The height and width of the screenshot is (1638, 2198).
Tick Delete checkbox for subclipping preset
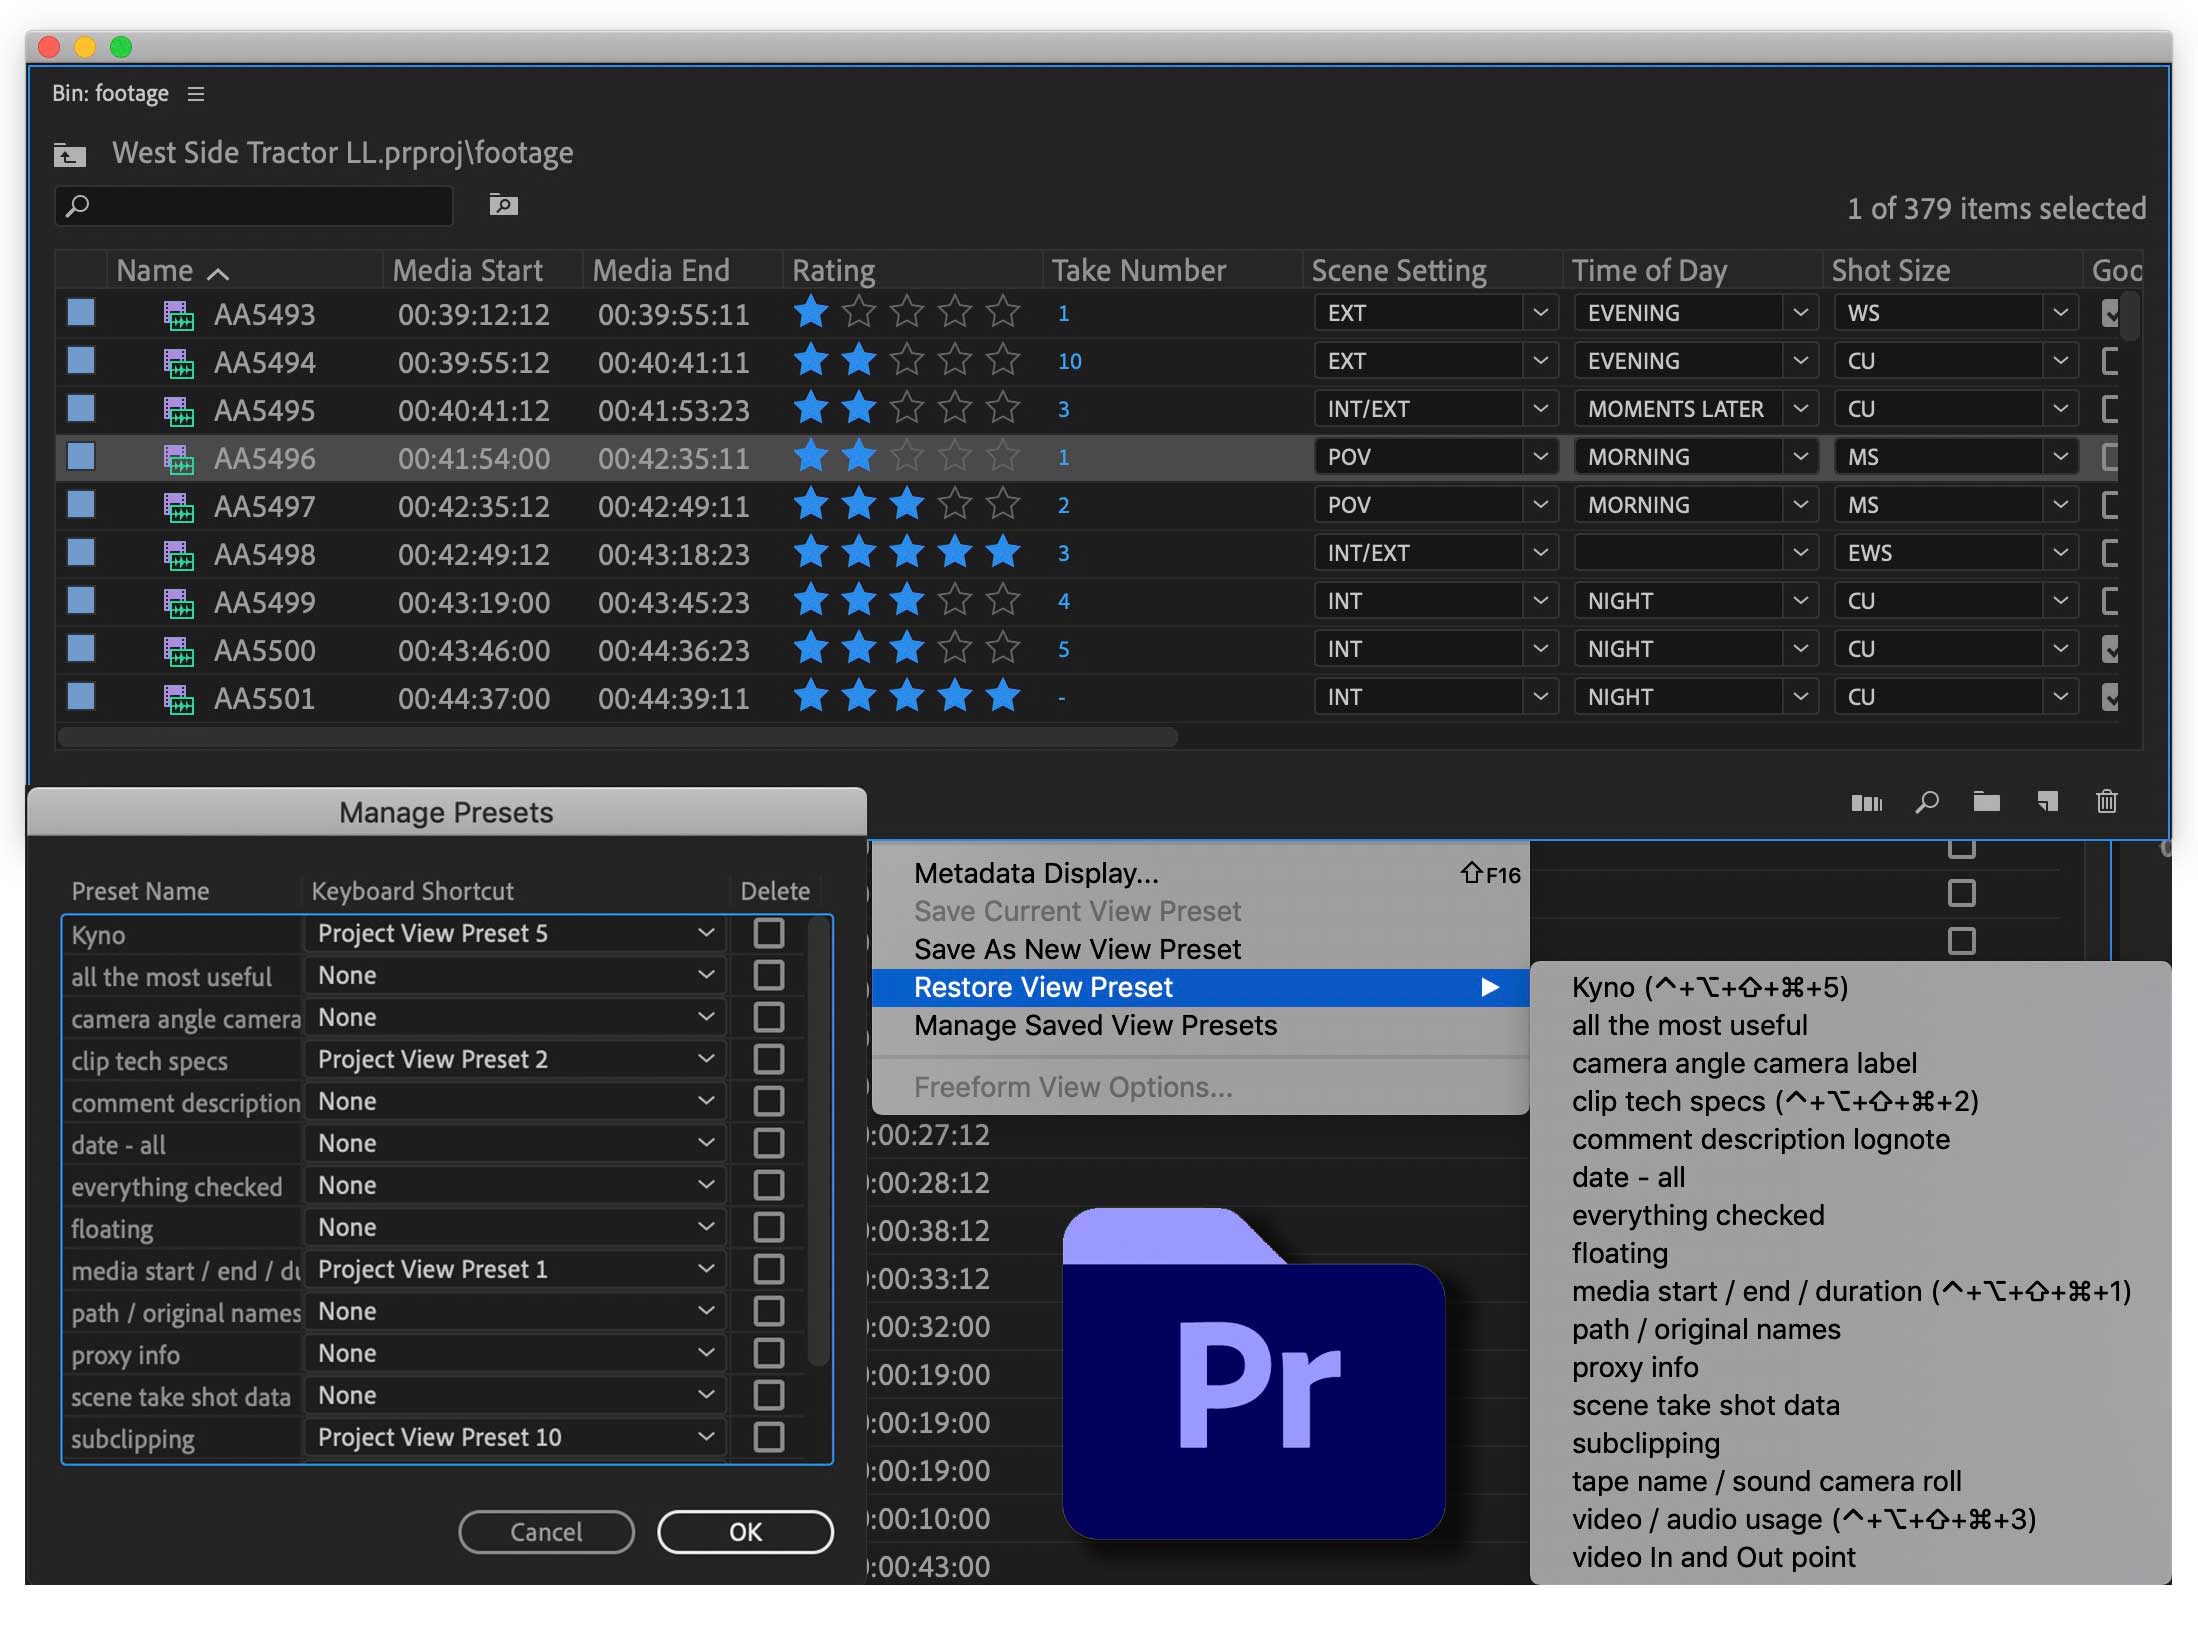[x=768, y=1437]
